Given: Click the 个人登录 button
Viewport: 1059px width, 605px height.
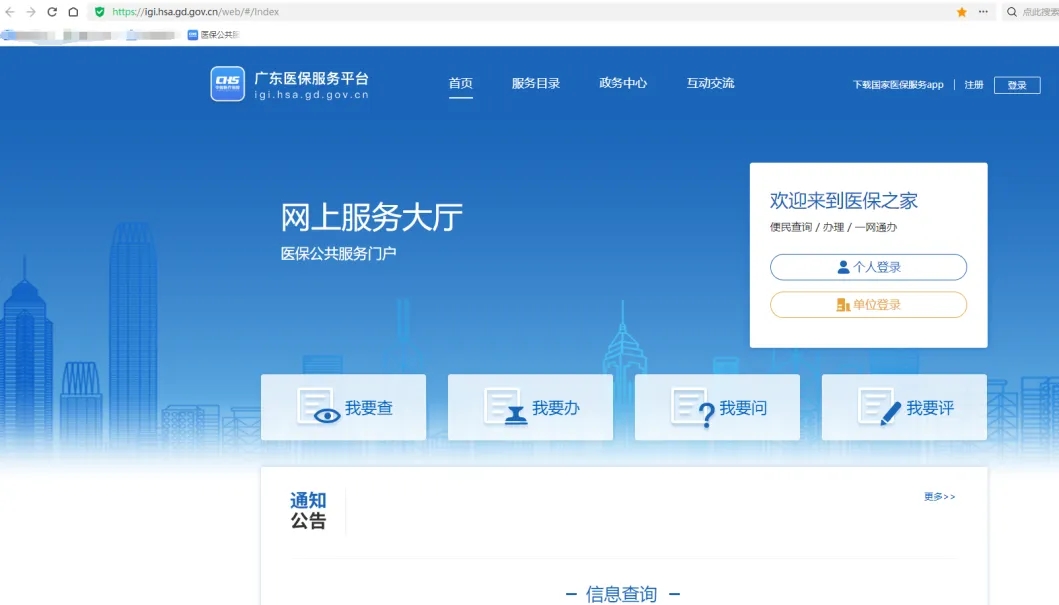Looking at the screenshot, I should click(868, 268).
